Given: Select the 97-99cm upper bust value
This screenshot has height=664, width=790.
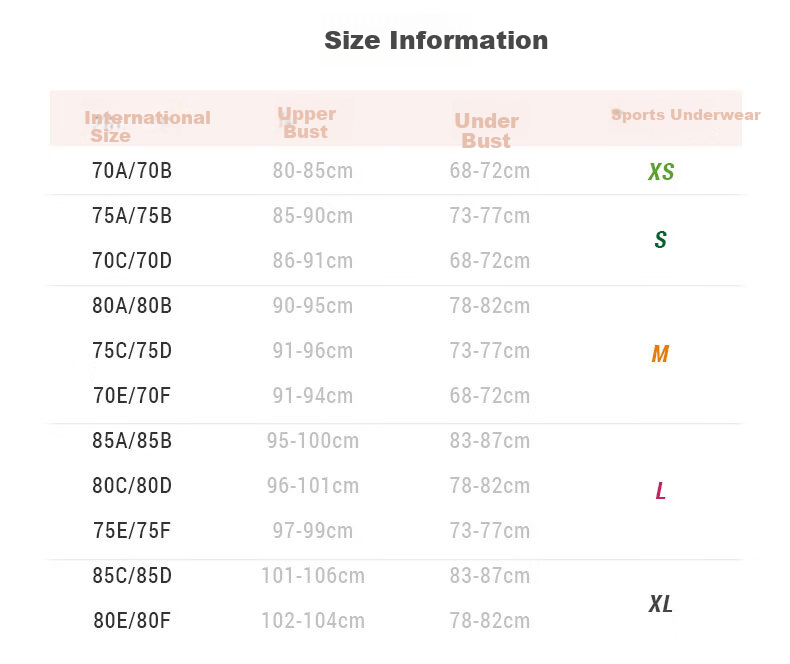Looking at the screenshot, I should pyautogui.click(x=313, y=530).
